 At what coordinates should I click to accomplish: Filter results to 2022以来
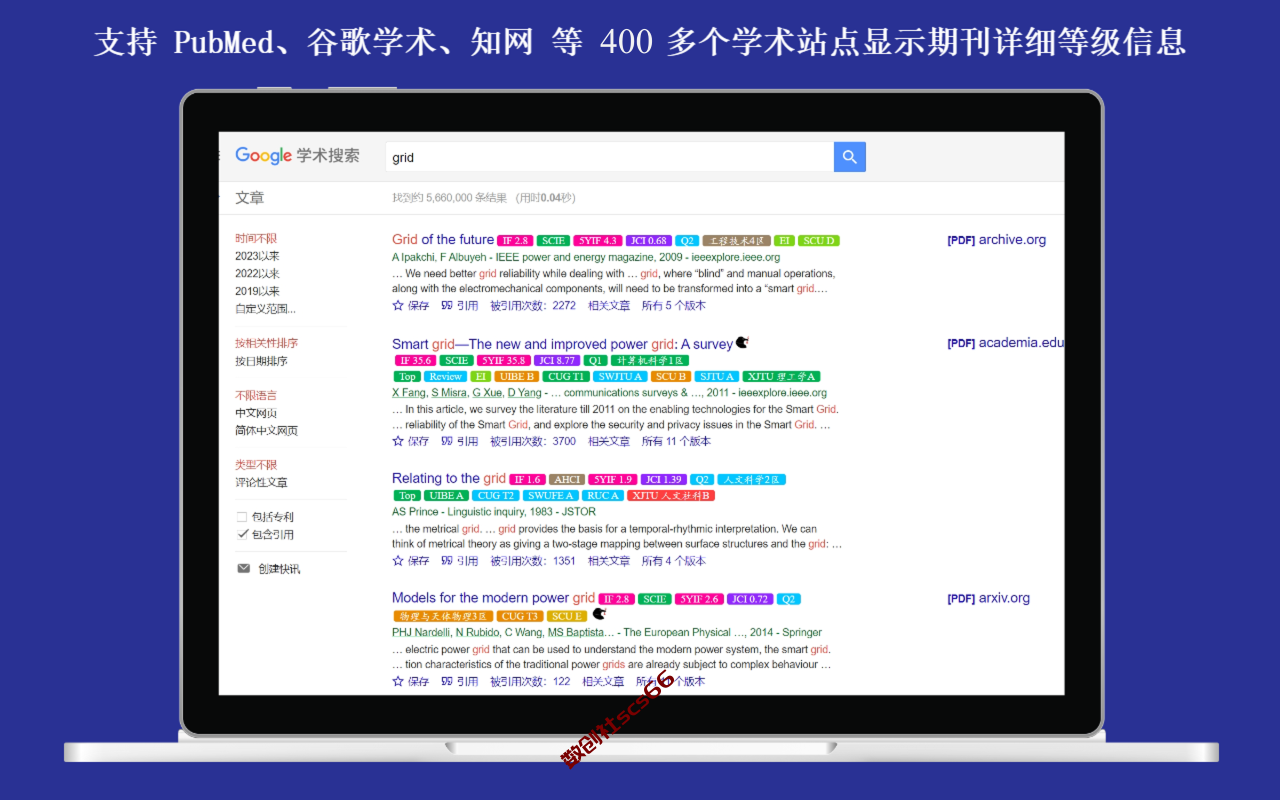coord(257,273)
